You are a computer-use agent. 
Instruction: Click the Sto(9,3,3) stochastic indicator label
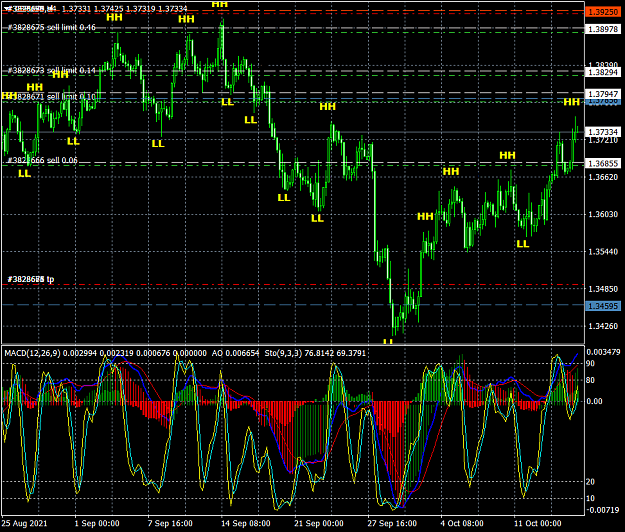tap(283, 353)
